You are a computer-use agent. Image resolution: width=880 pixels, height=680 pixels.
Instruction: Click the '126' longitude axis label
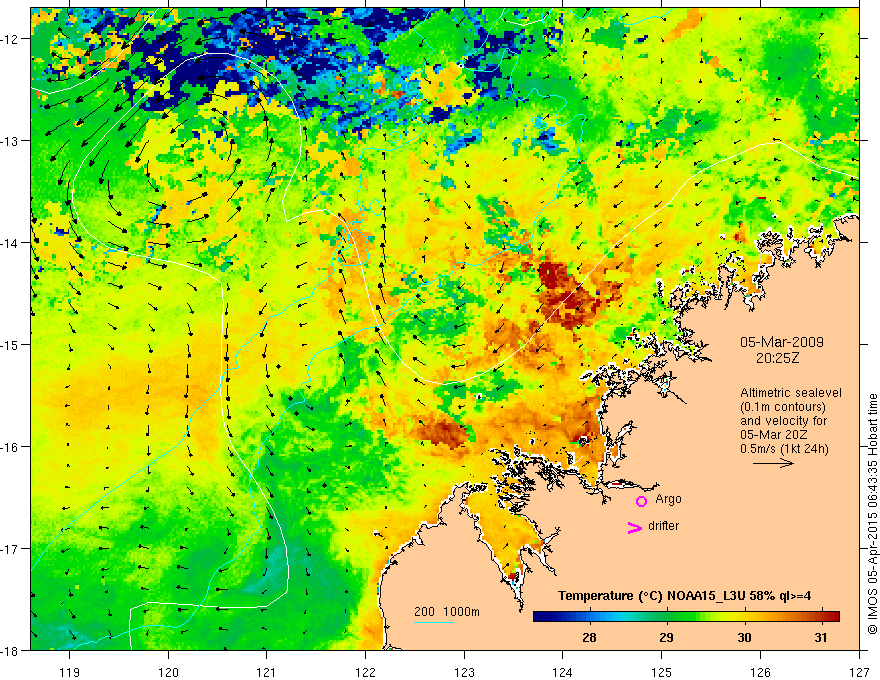[x=760, y=672]
